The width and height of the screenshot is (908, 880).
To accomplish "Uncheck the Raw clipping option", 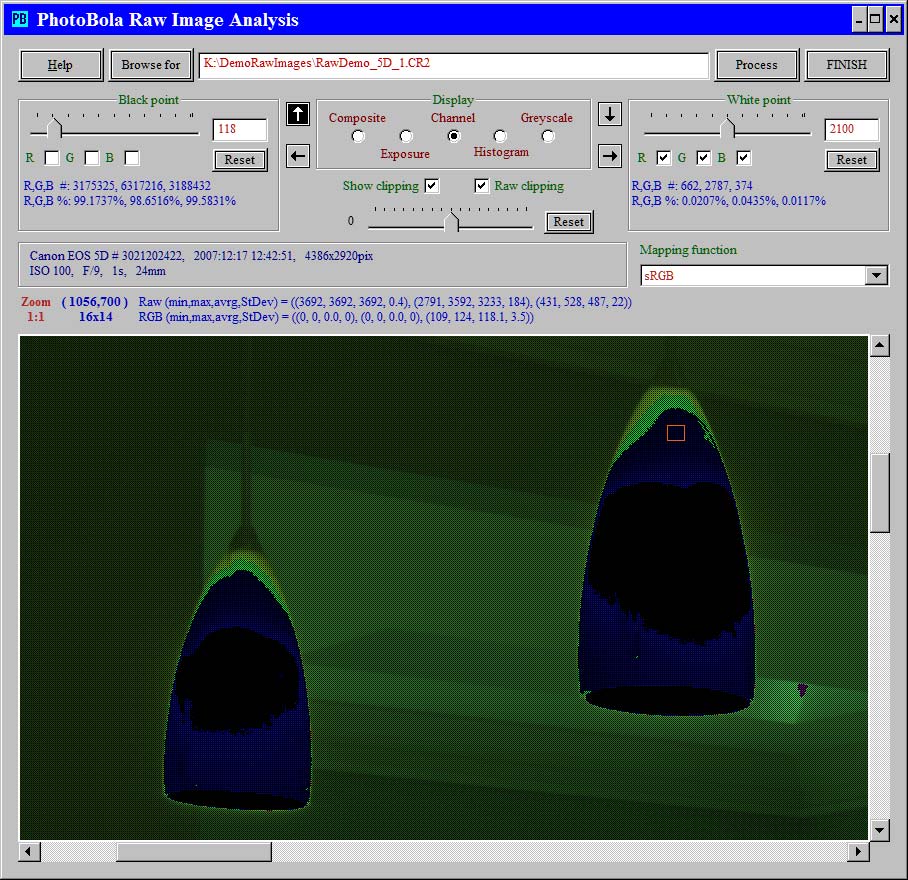I will tap(482, 186).
